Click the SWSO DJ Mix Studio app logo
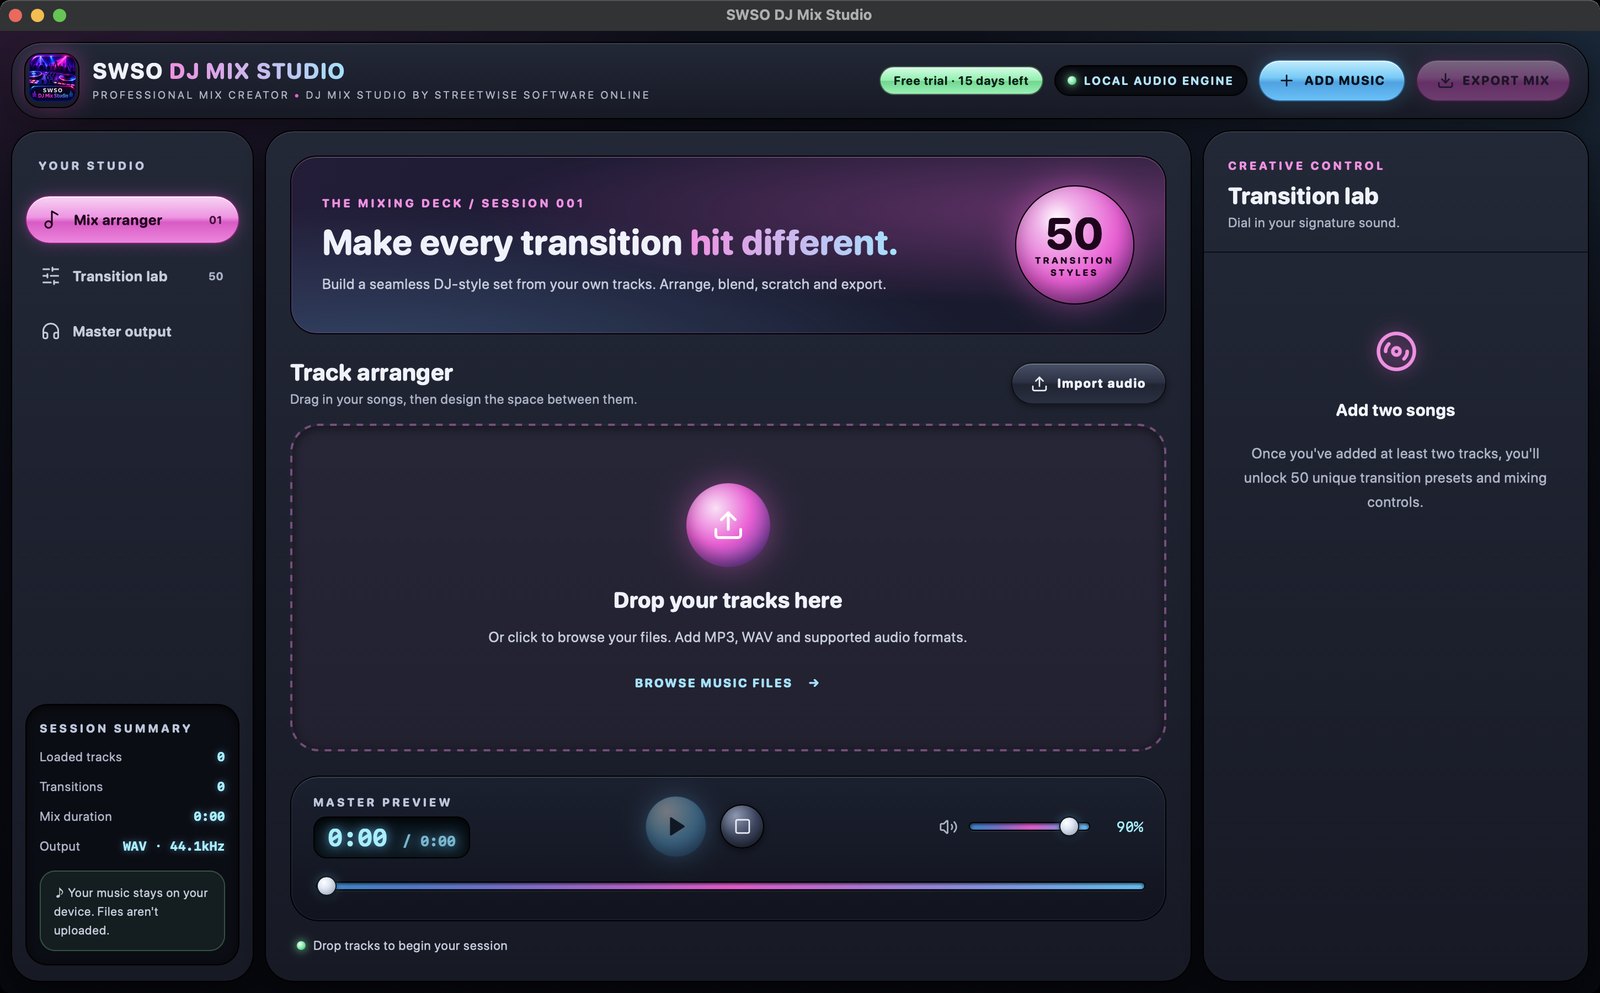The width and height of the screenshot is (1600, 993). click(52, 80)
